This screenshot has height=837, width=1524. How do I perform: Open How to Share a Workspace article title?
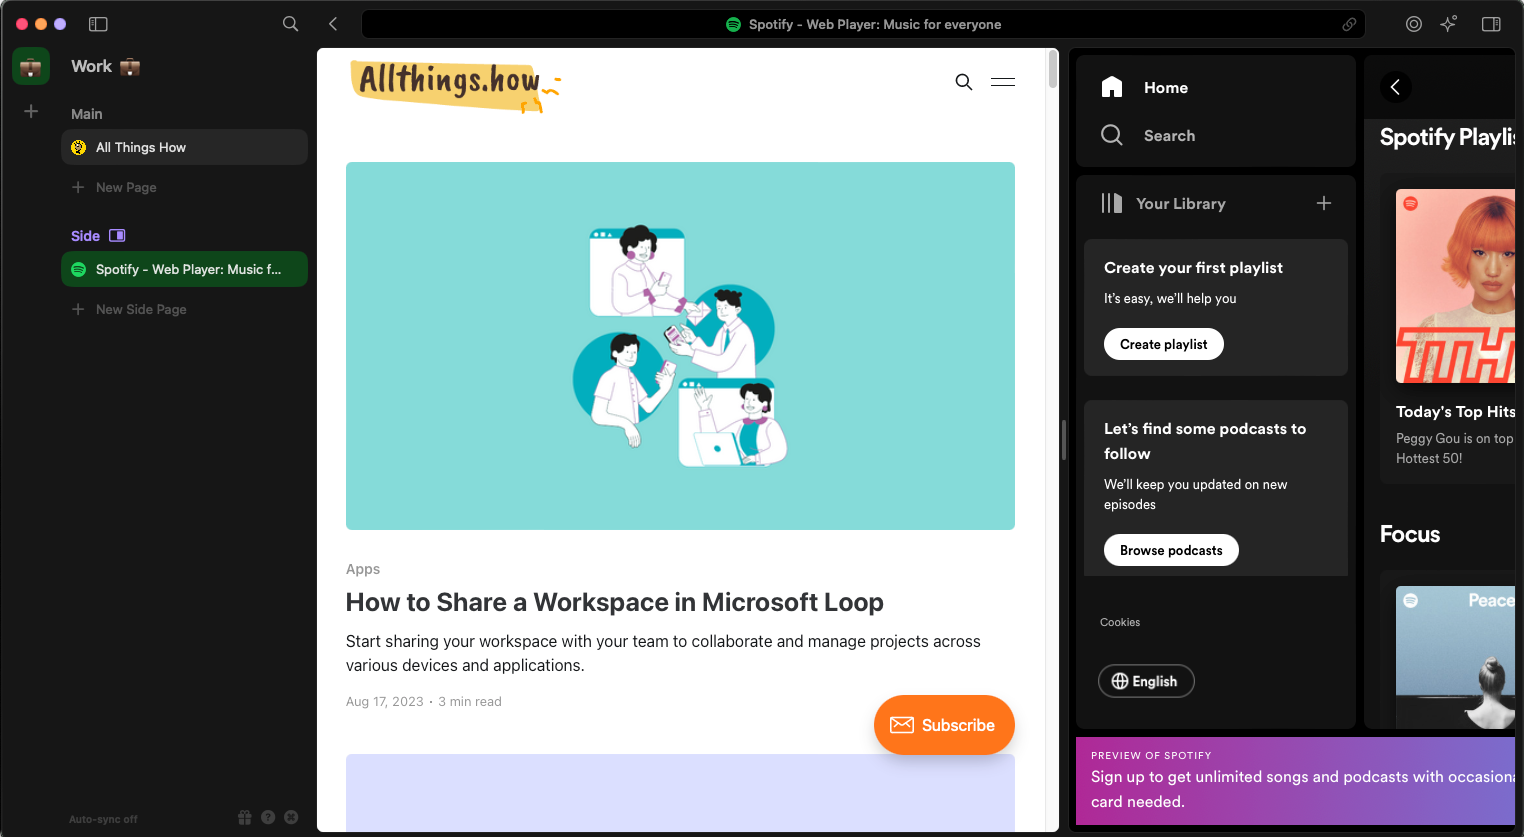point(615,602)
